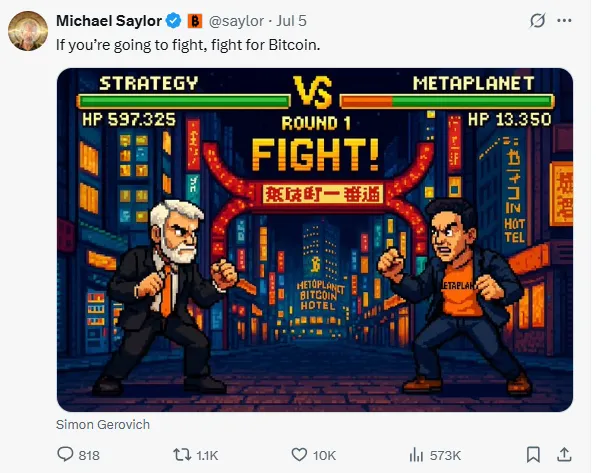Viewport: 604px width, 473px height.
Task: Open the Share post upload-arrow menu
Action: 564,454
